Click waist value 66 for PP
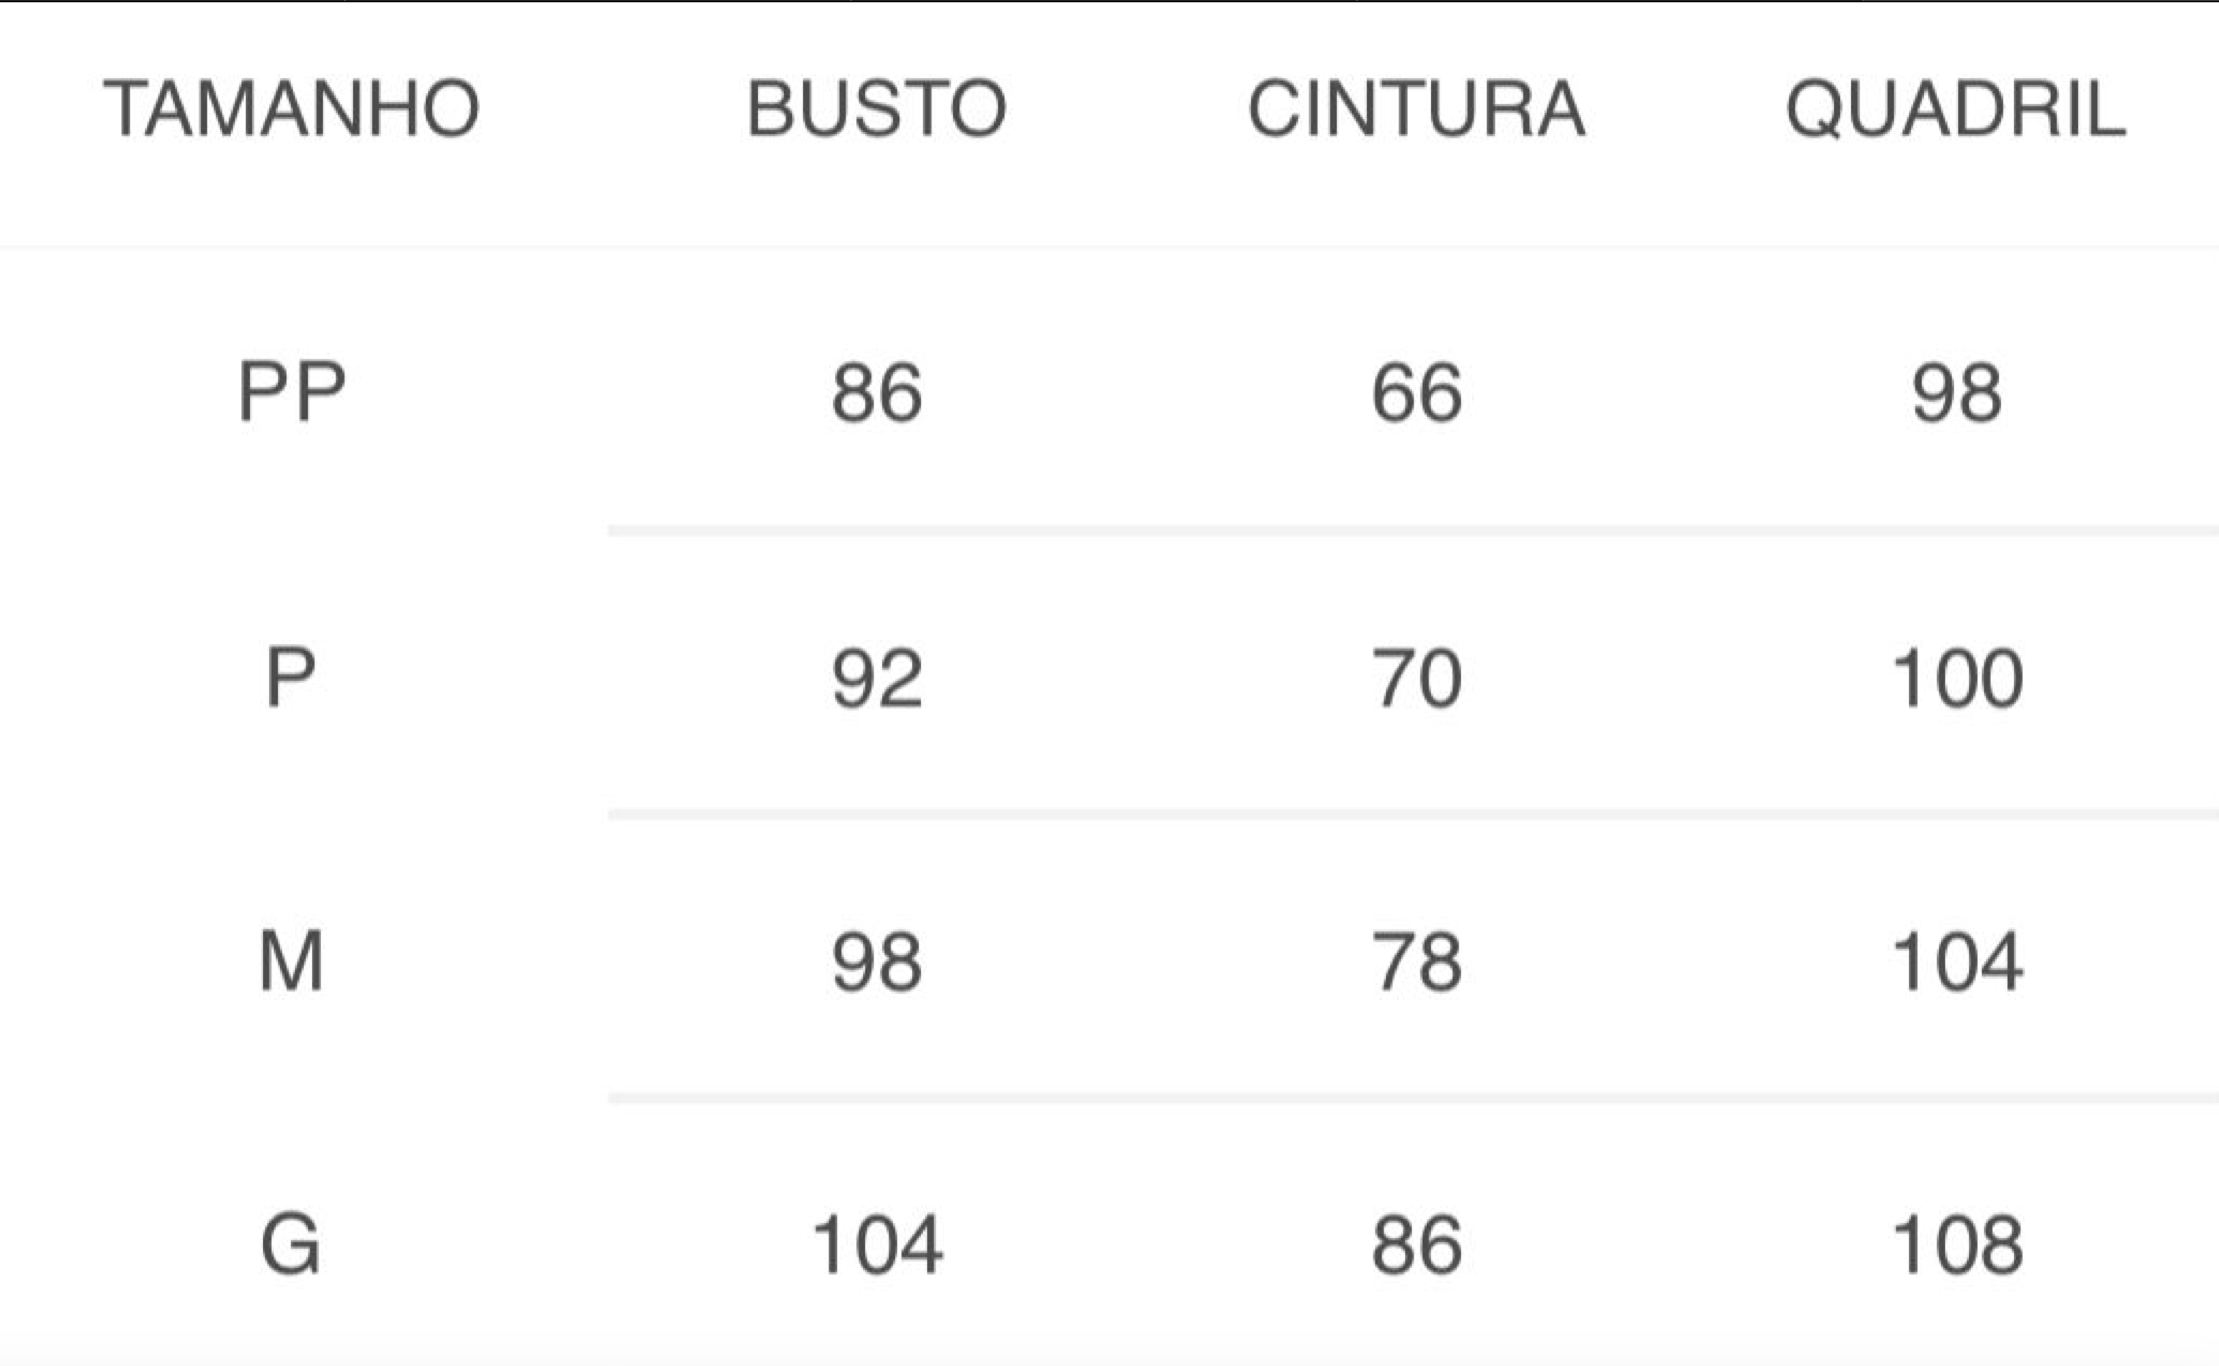This screenshot has height=1366, width=2219. pos(1416,393)
